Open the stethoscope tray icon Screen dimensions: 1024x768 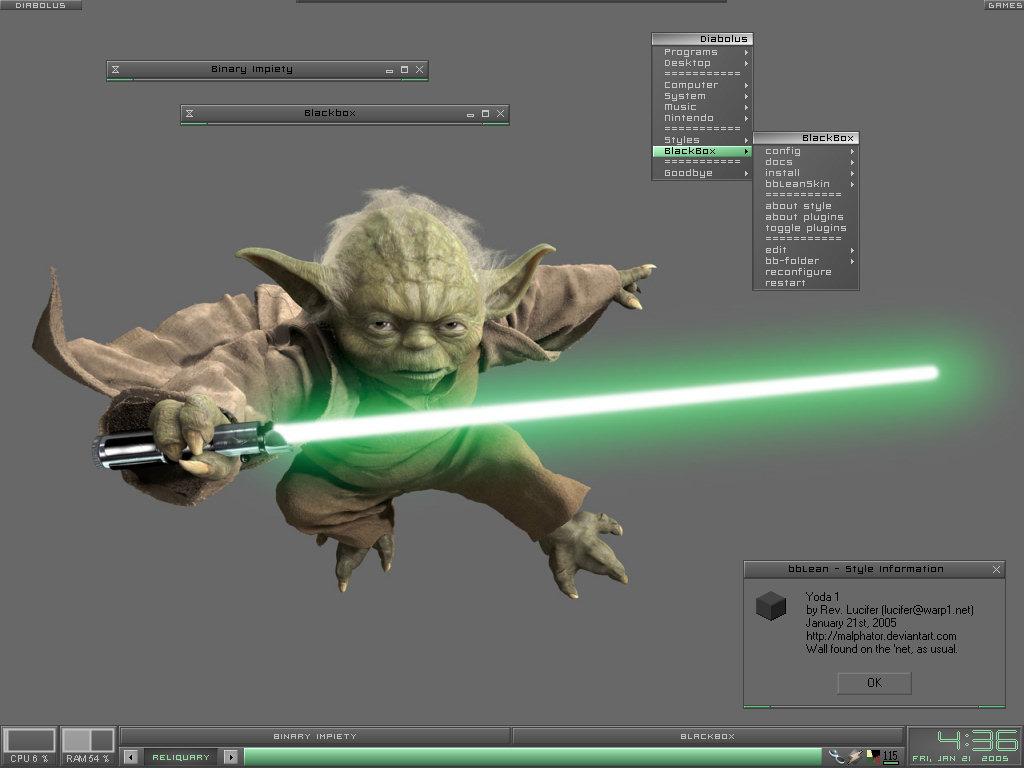836,757
